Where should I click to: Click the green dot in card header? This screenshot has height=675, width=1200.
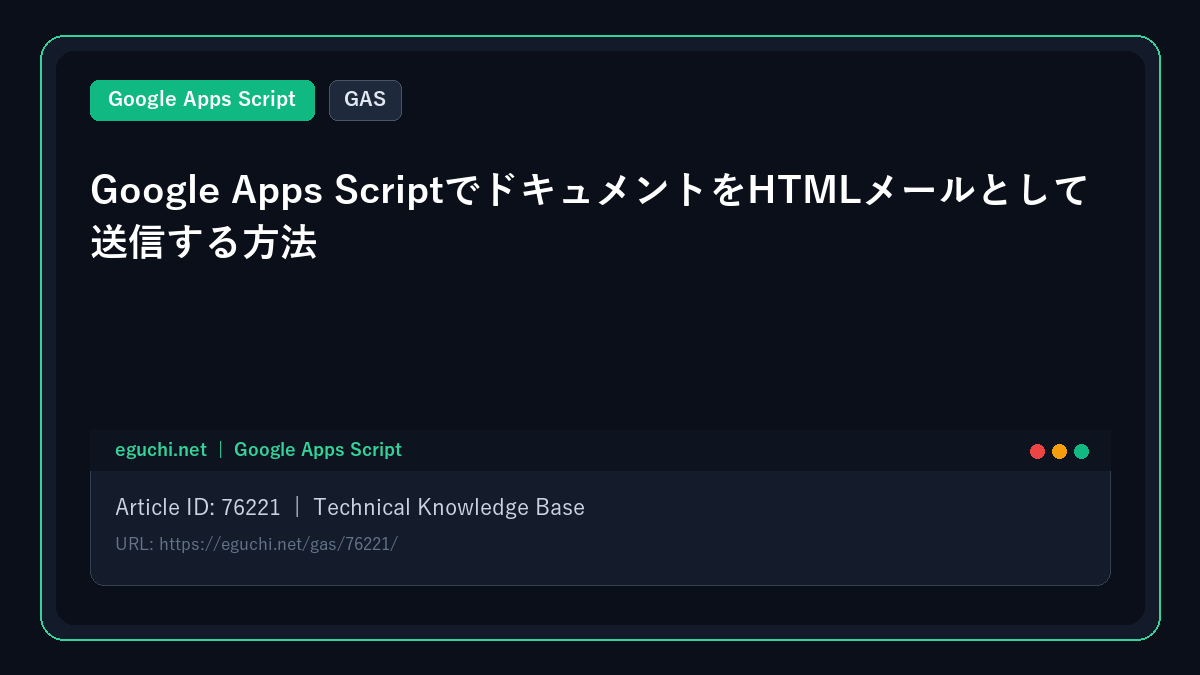pyautogui.click(x=1081, y=451)
